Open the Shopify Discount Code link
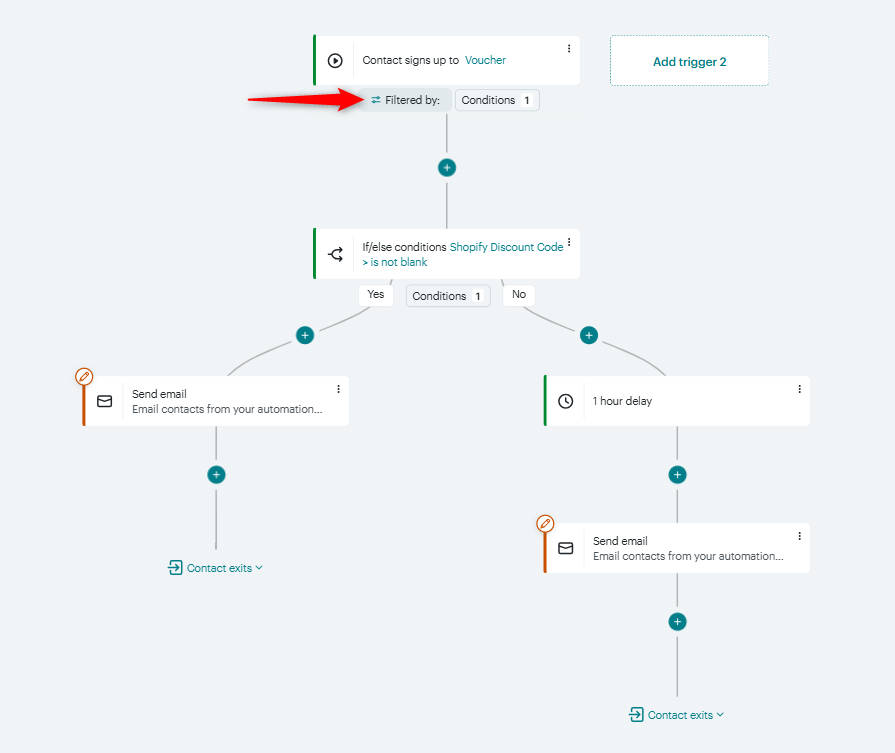The width and height of the screenshot is (895, 753). (x=507, y=246)
